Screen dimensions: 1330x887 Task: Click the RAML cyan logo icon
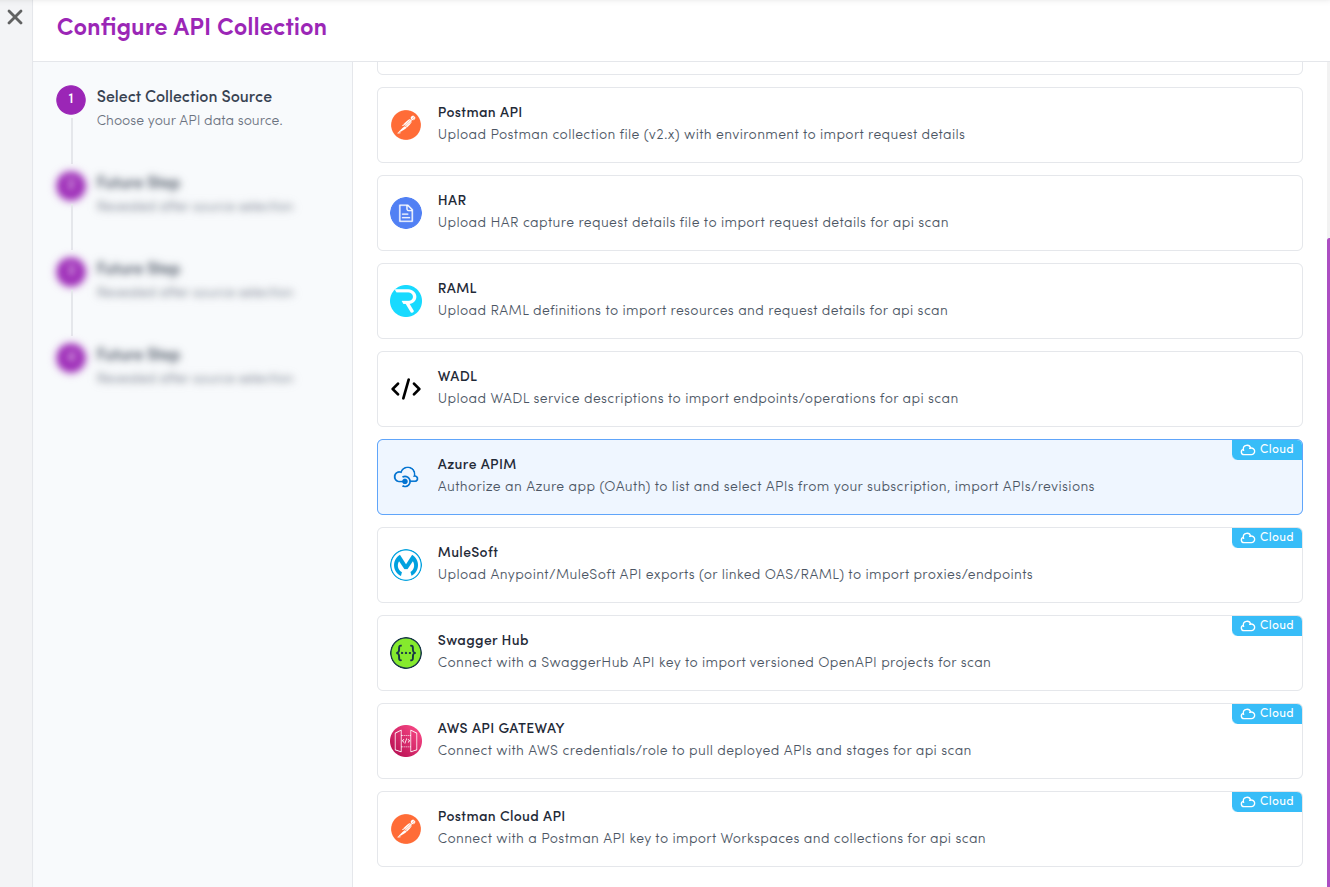coord(405,301)
